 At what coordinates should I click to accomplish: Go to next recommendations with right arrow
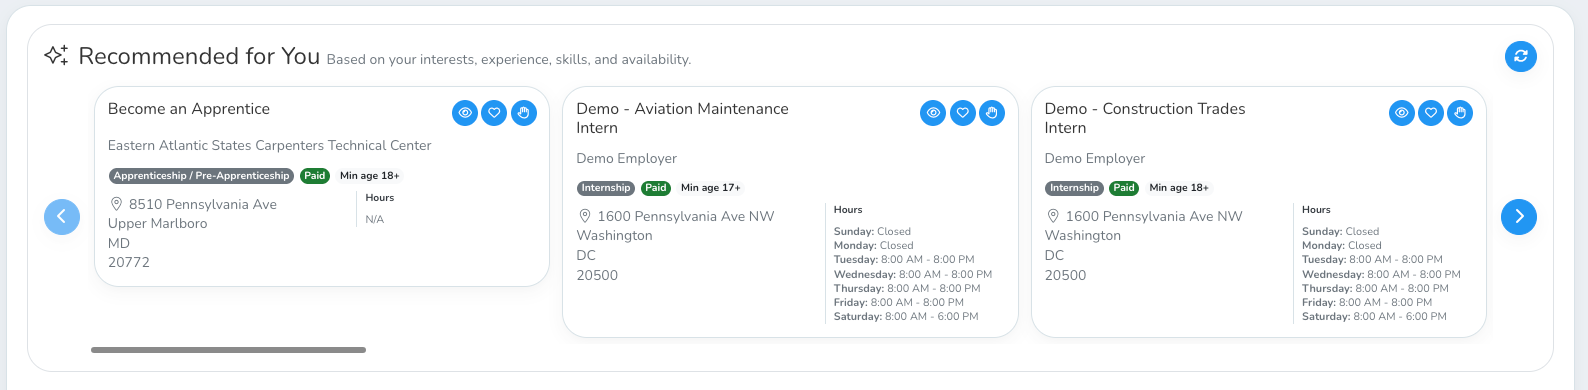1519,216
